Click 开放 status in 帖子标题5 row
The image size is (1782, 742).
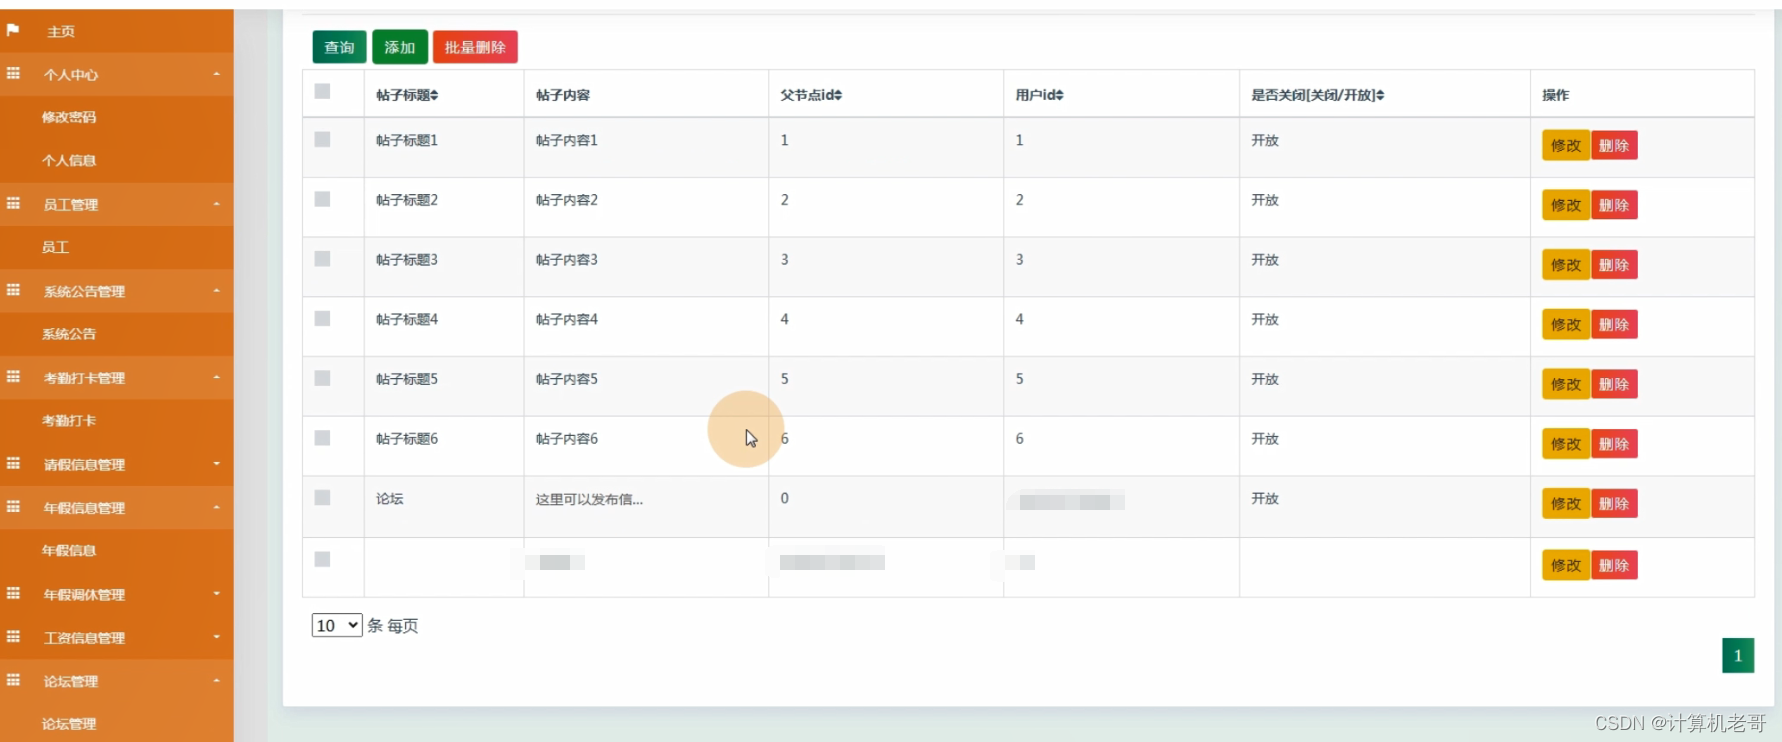click(x=1265, y=379)
